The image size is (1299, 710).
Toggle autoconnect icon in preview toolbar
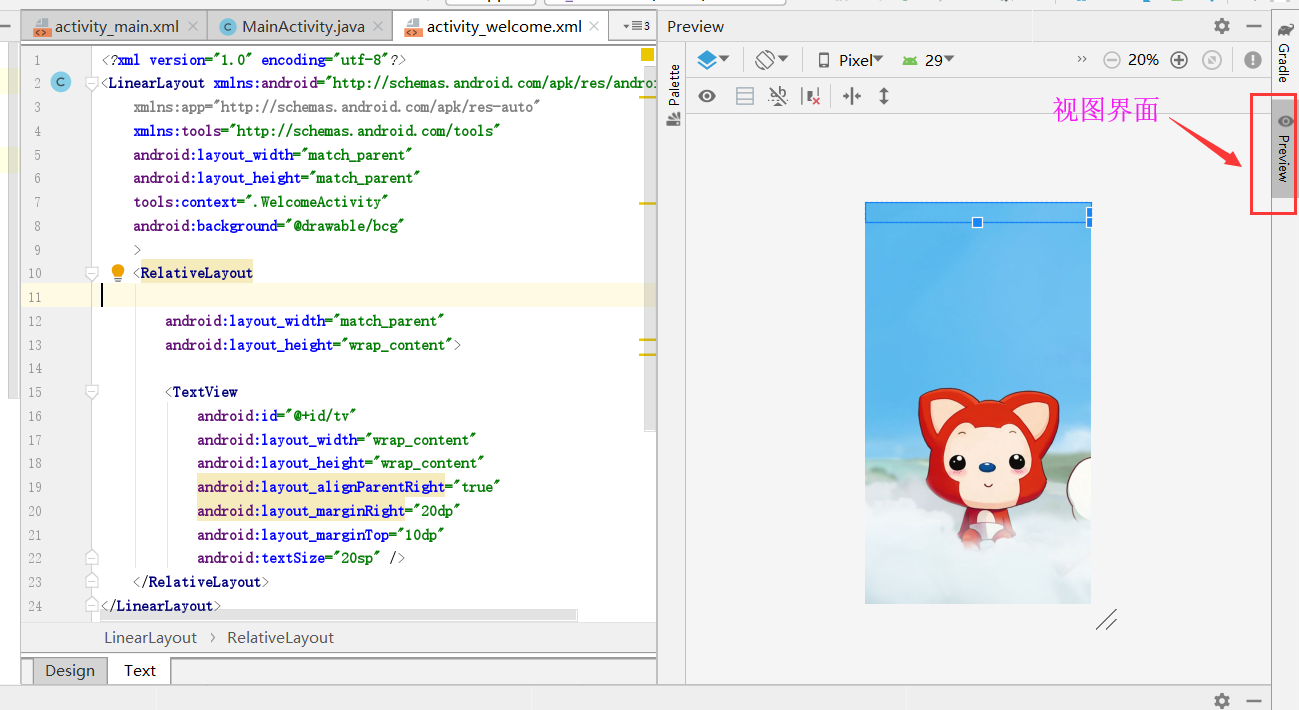pos(778,96)
